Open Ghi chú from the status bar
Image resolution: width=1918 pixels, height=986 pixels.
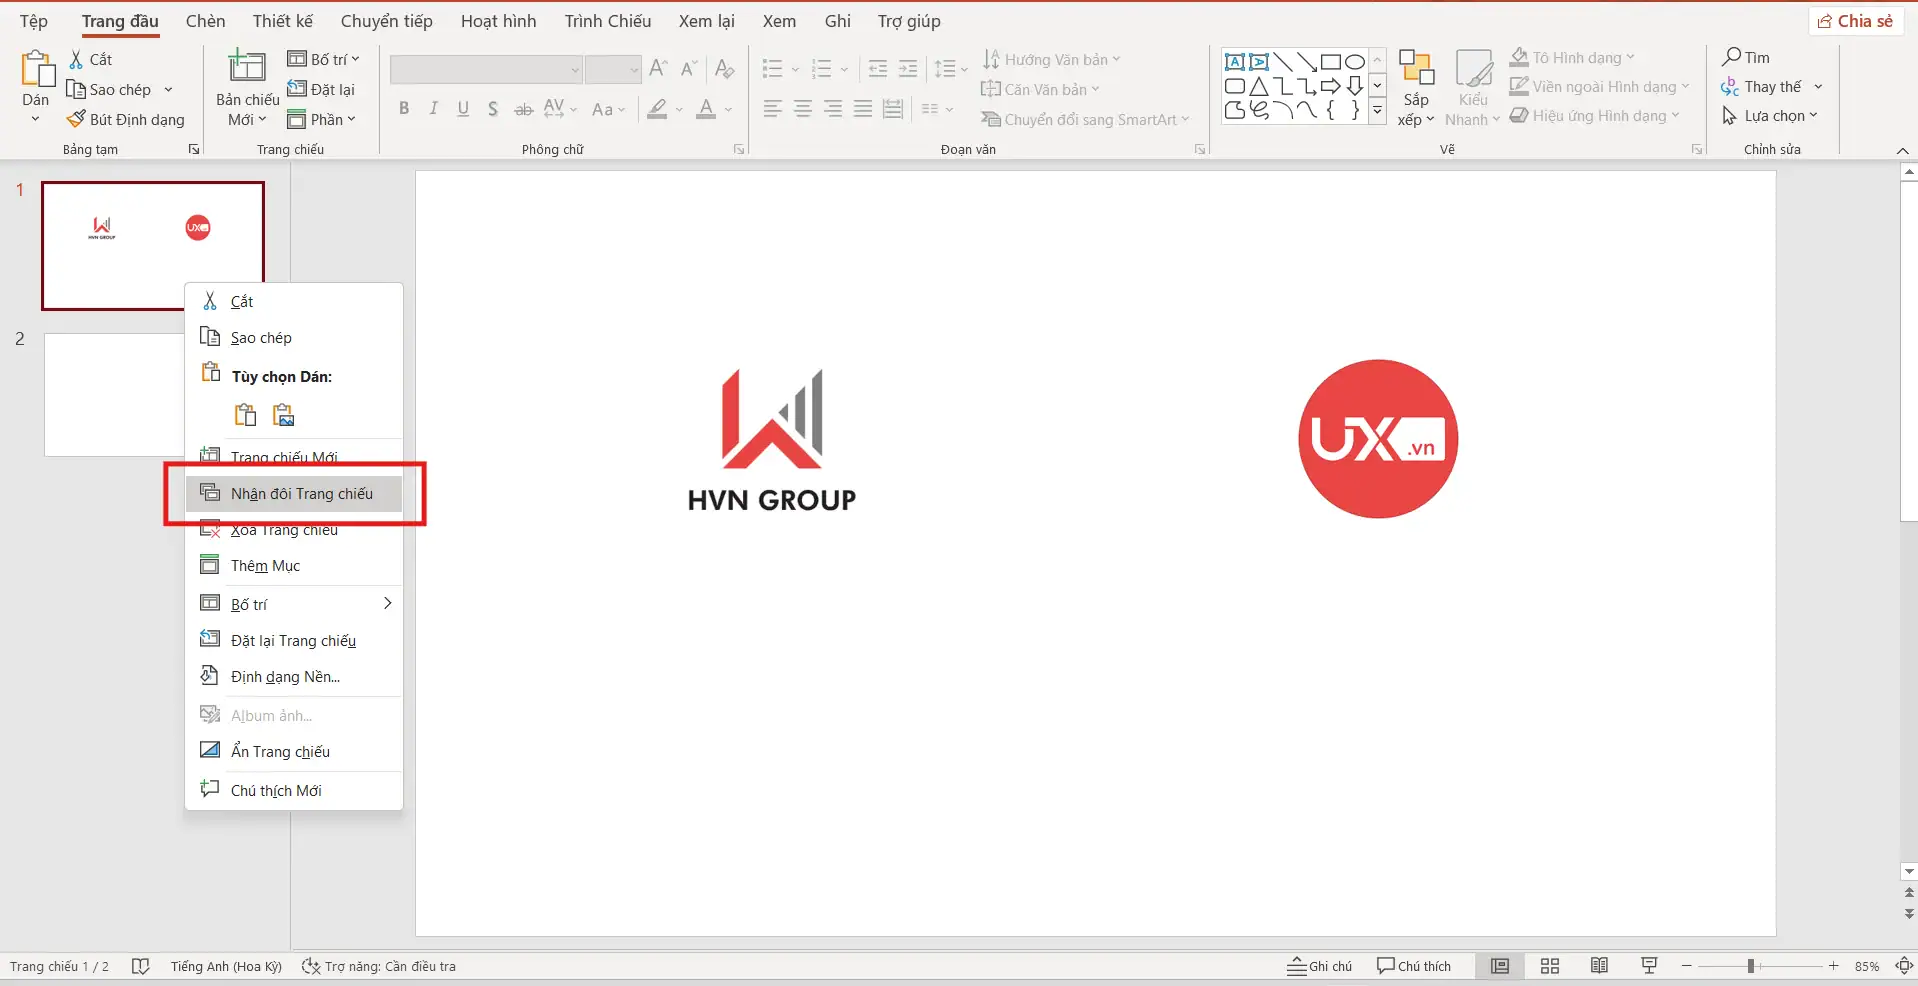point(1318,965)
